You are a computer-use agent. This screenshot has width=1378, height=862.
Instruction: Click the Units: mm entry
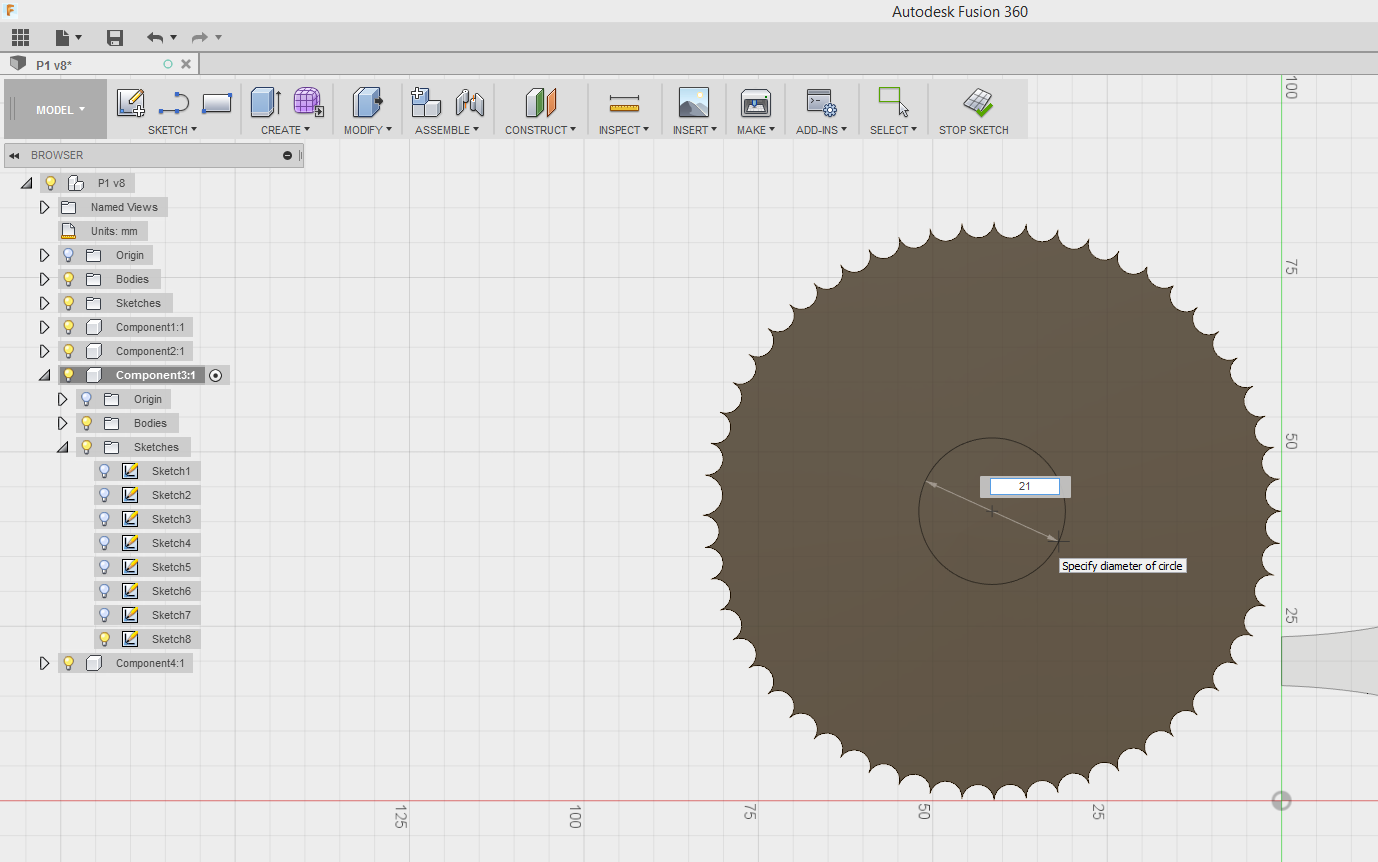point(114,231)
